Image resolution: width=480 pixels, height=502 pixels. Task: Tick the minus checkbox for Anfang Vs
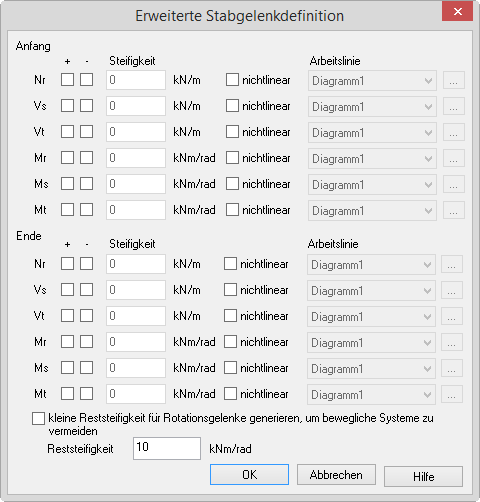click(x=86, y=106)
